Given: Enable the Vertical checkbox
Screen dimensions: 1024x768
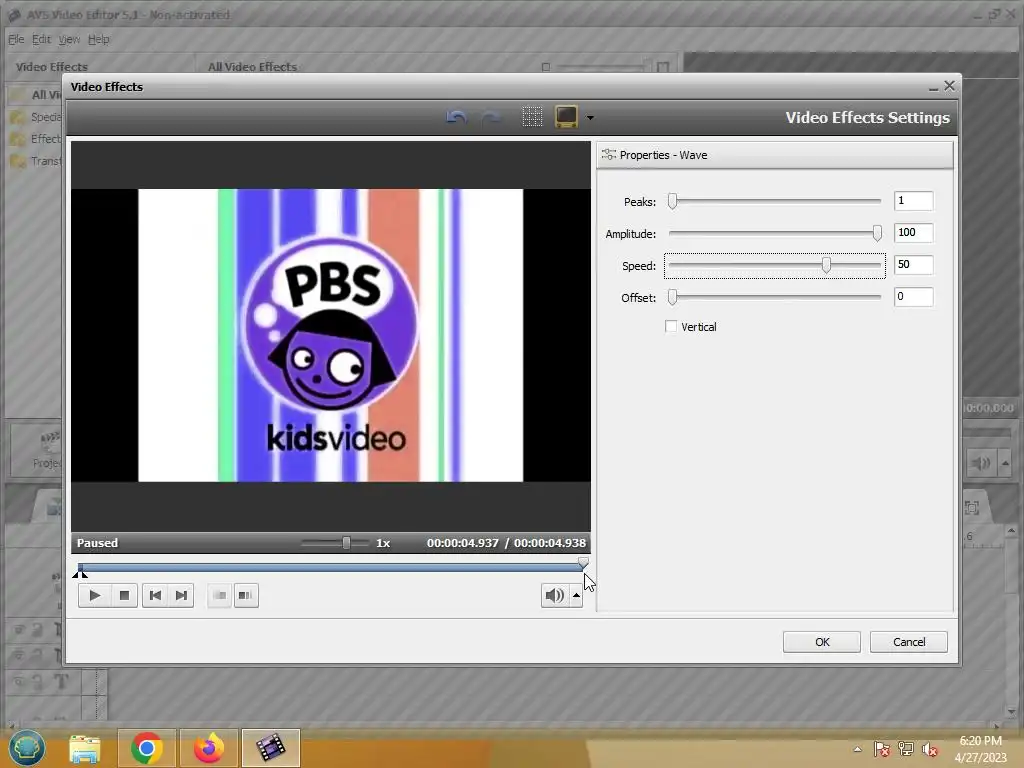Looking at the screenshot, I should [671, 326].
